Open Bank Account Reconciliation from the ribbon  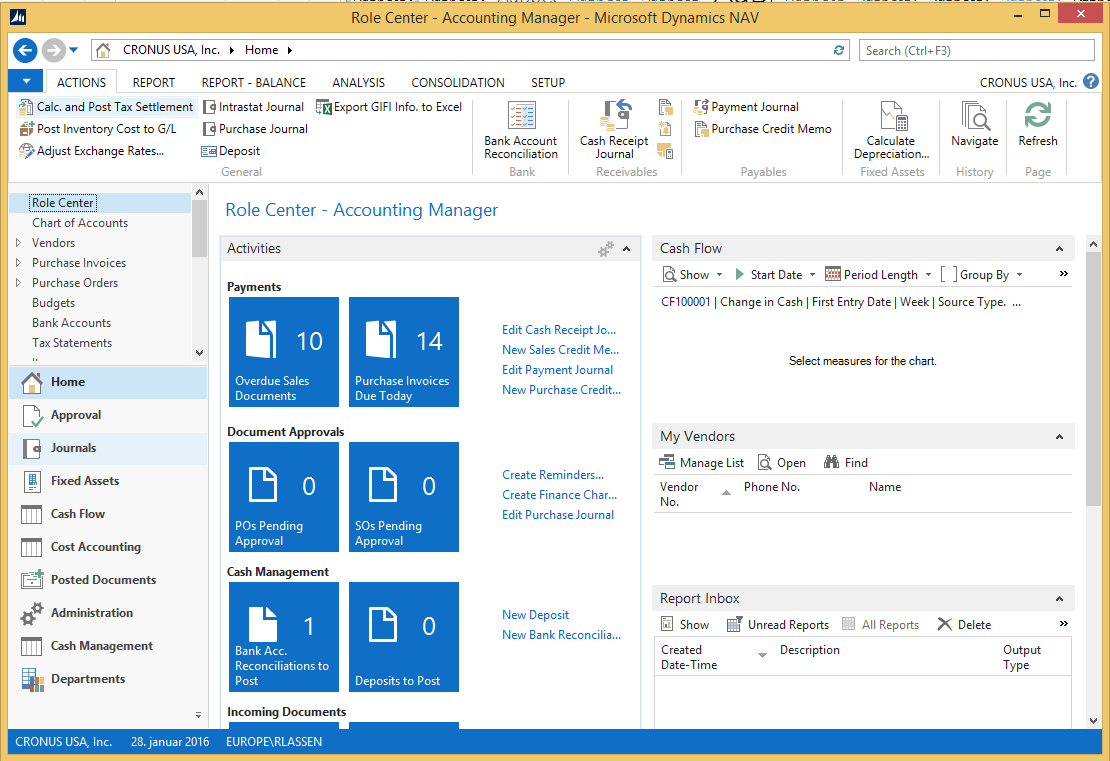point(520,130)
